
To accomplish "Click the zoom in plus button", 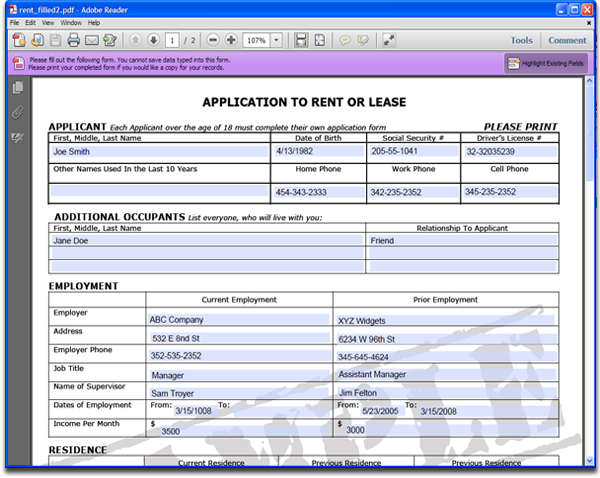I will coord(231,40).
